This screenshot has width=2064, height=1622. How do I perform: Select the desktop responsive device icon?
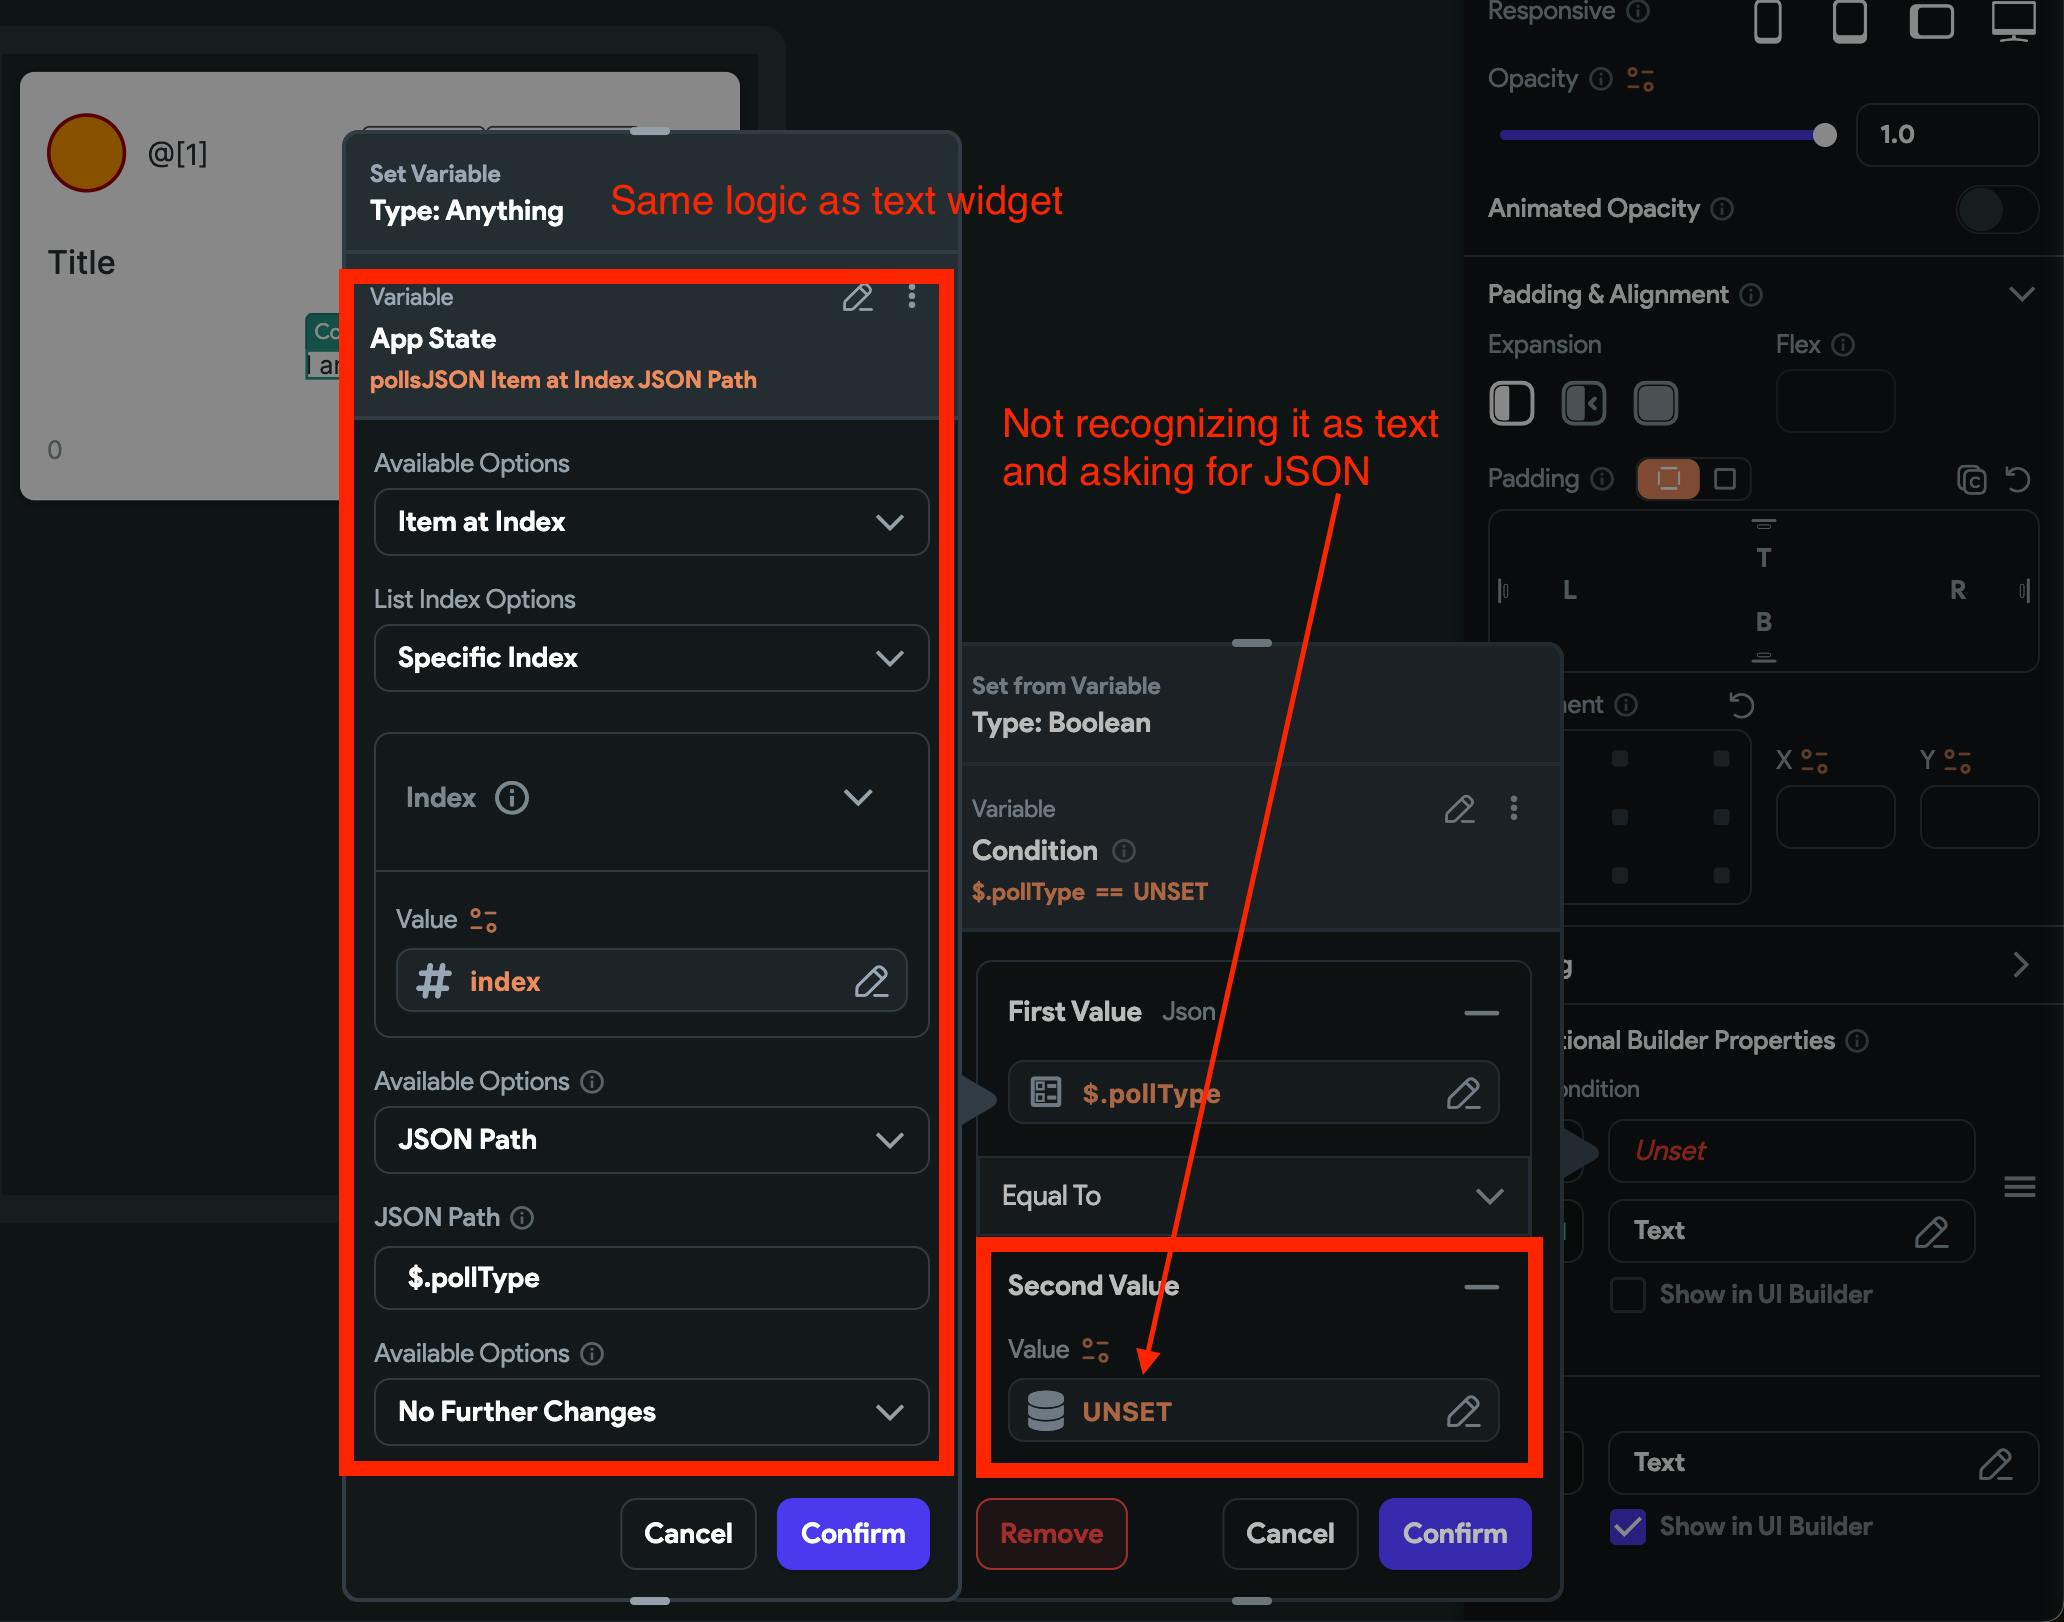(x=2012, y=20)
